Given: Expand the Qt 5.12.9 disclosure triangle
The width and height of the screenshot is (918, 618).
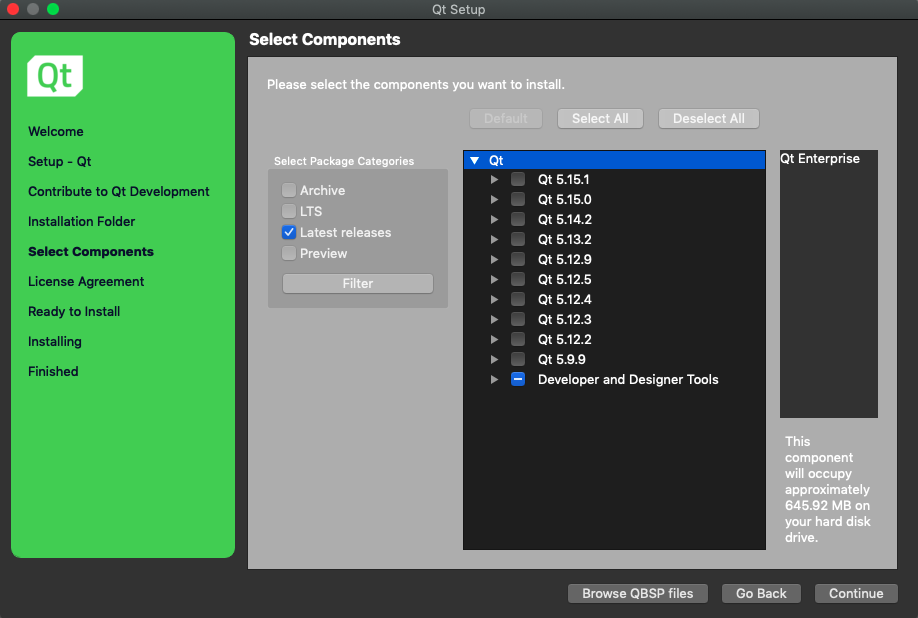Looking at the screenshot, I should [x=494, y=260].
